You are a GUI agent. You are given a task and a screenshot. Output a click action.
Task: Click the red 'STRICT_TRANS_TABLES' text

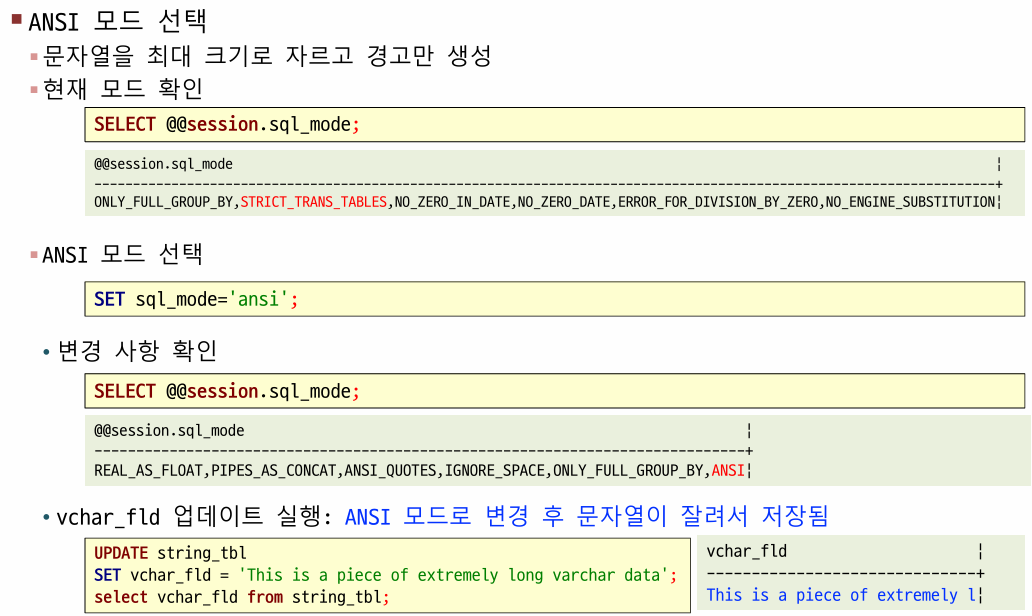click(x=313, y=202)
